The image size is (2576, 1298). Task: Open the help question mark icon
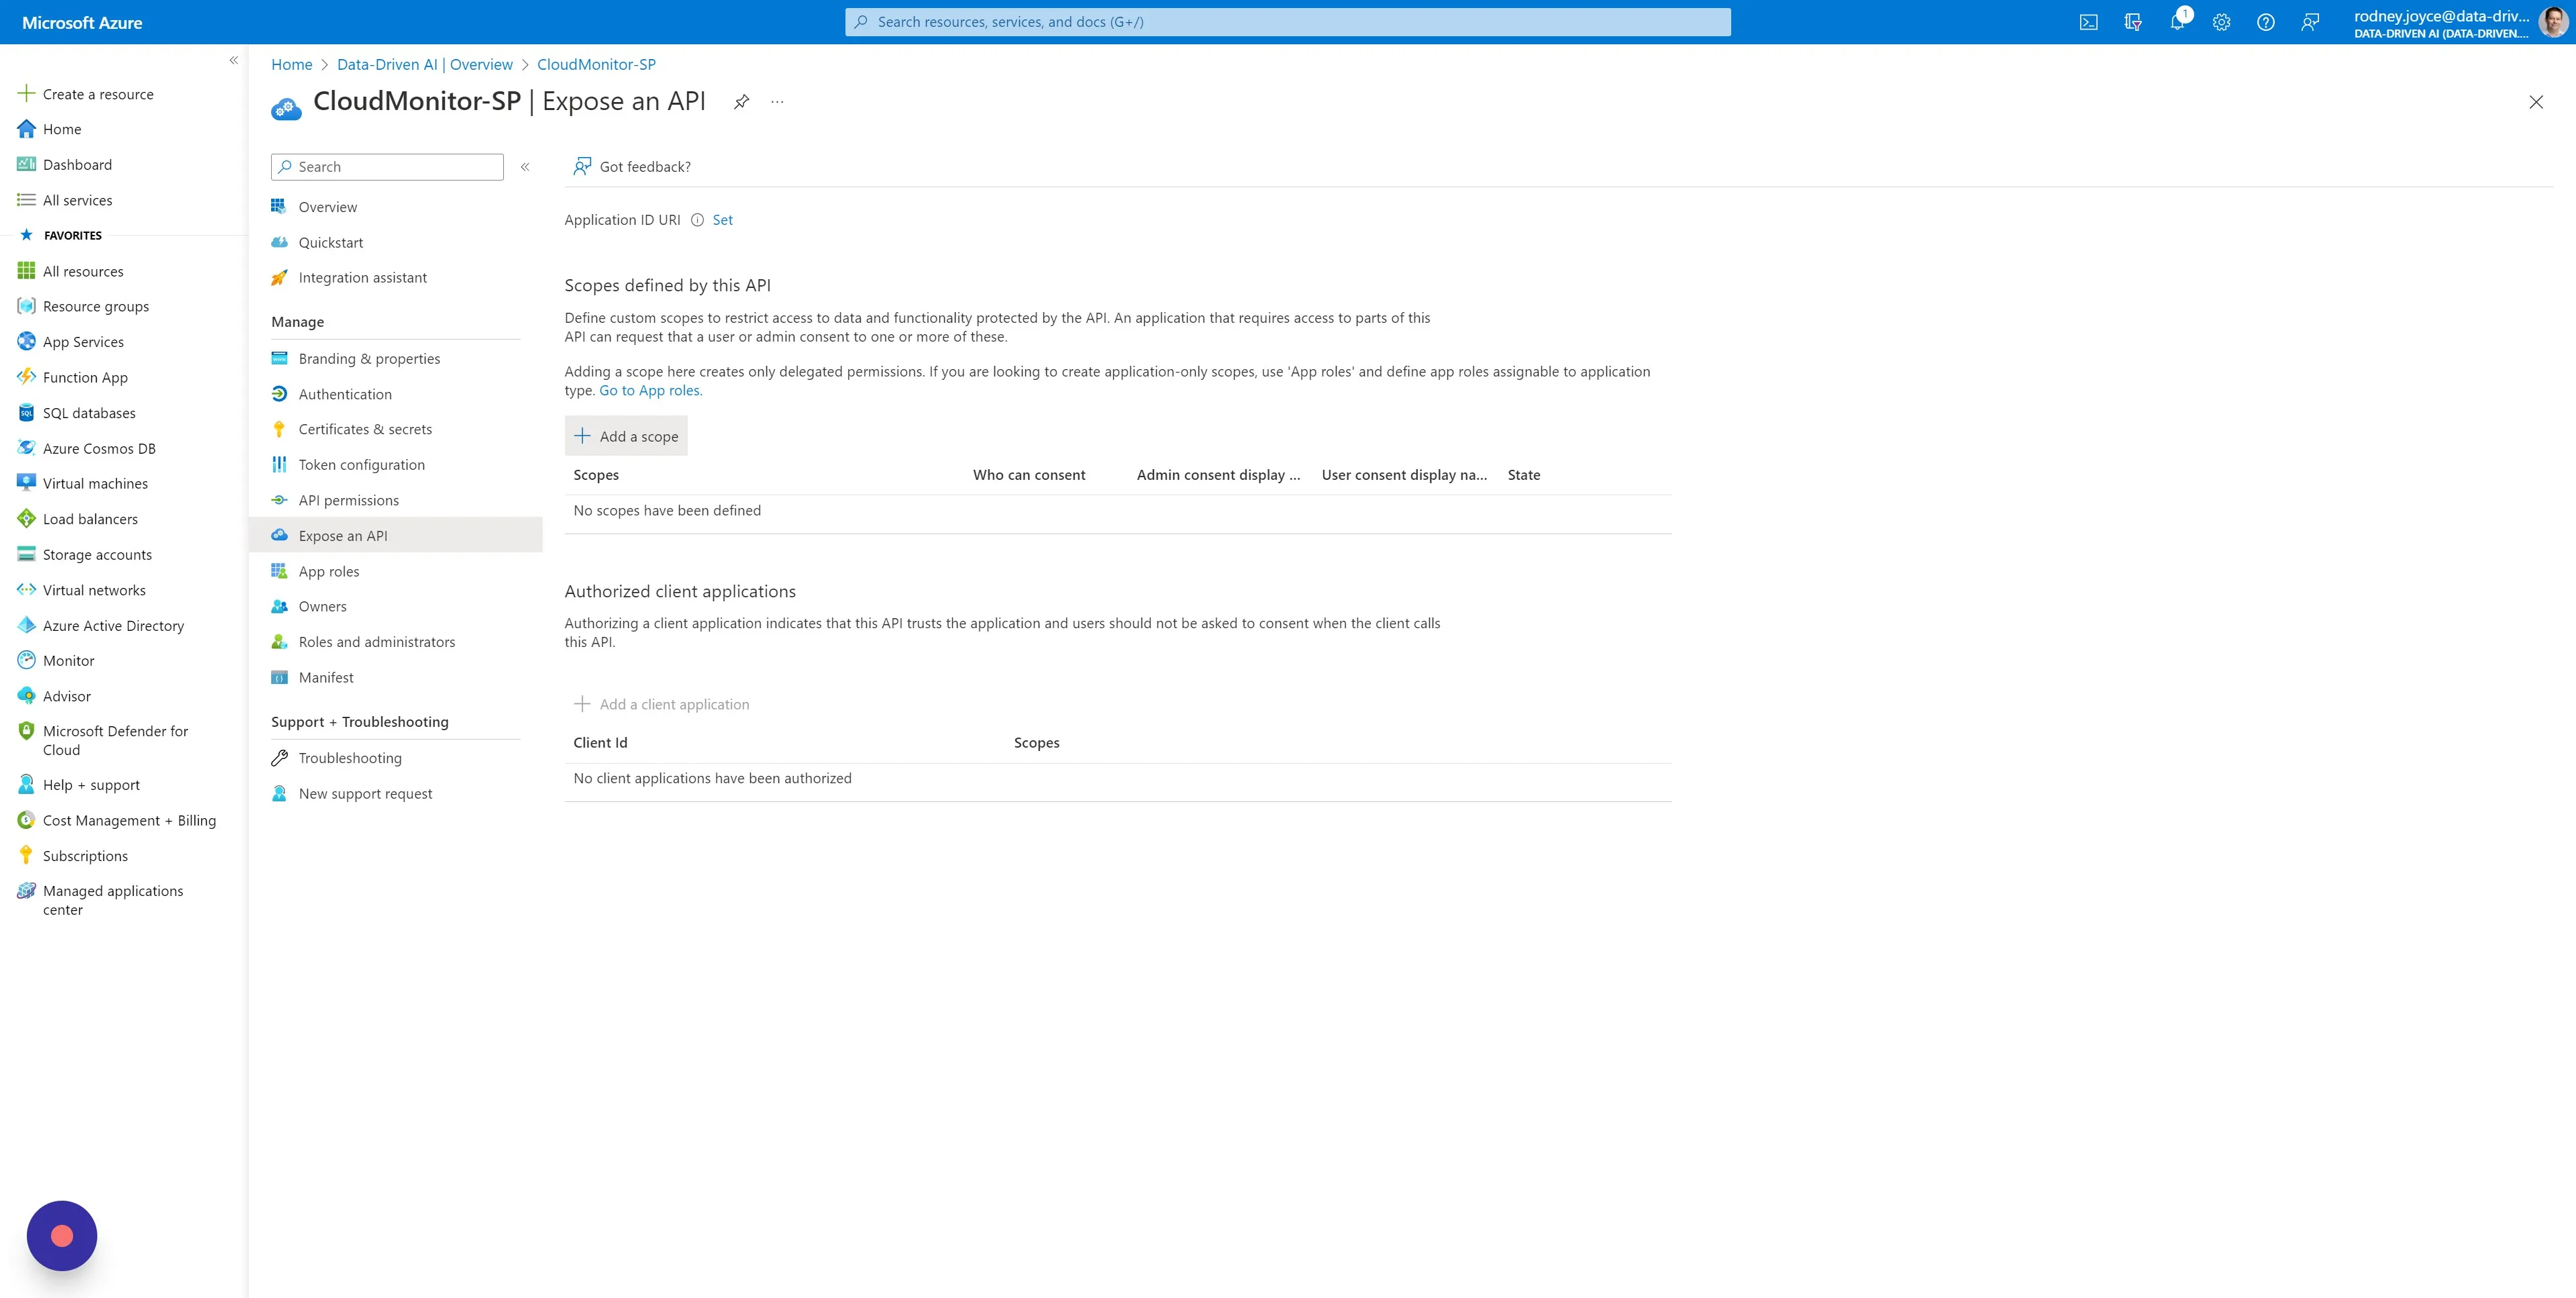tap(2266, 22)
